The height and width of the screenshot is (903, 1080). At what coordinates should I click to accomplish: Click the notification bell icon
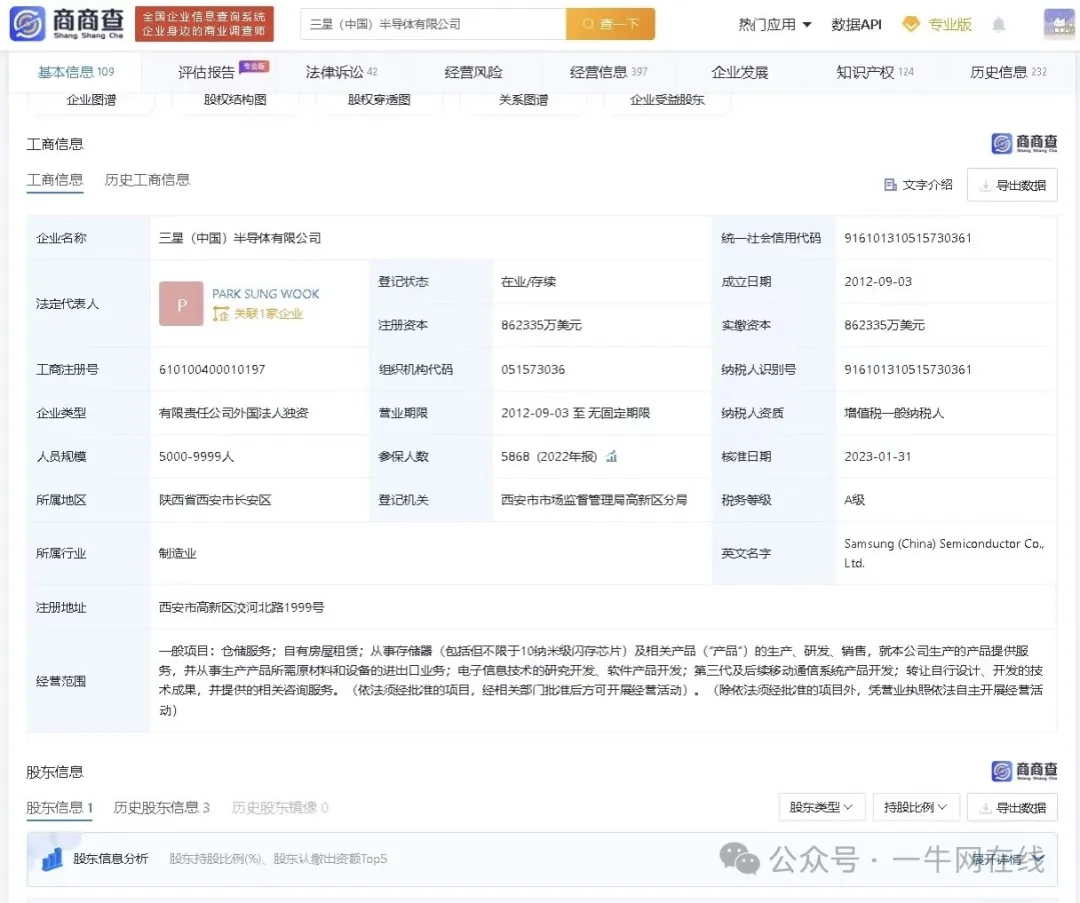[998, 25]
